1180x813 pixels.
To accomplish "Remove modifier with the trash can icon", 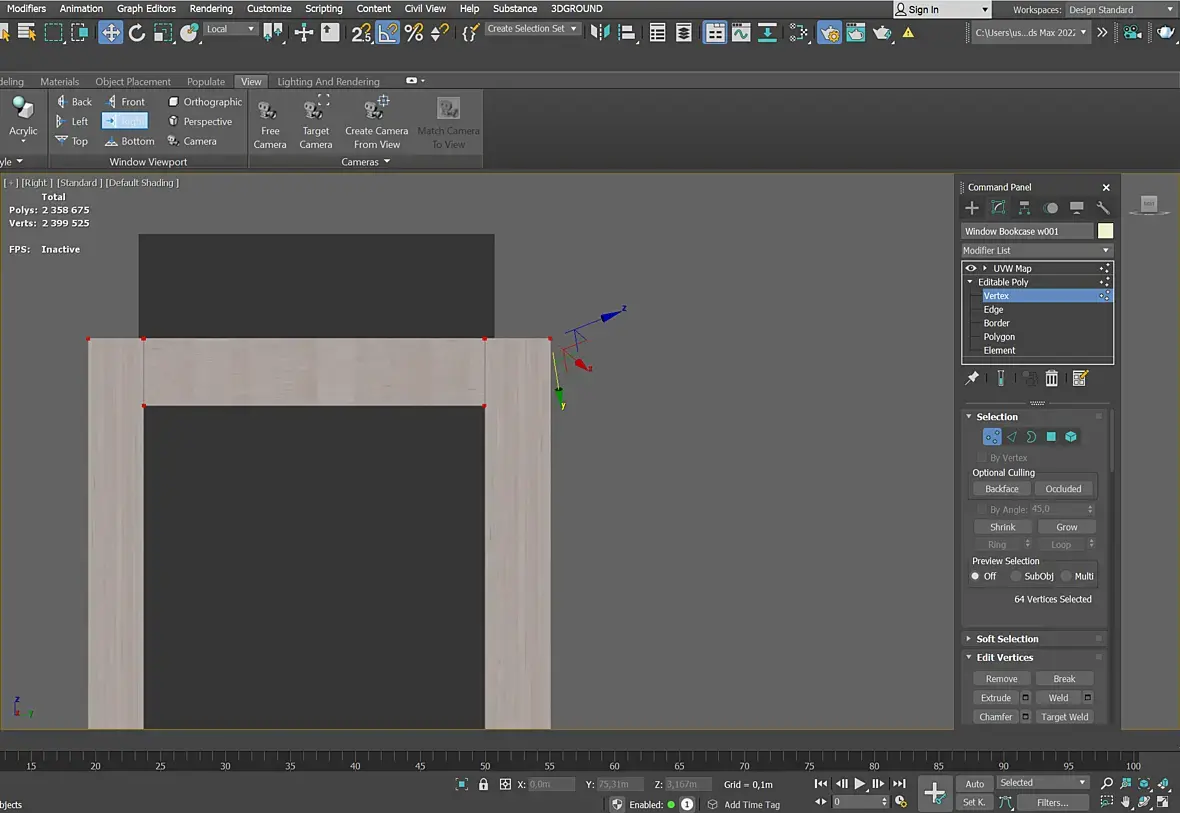I will [x=1052, y=379].
